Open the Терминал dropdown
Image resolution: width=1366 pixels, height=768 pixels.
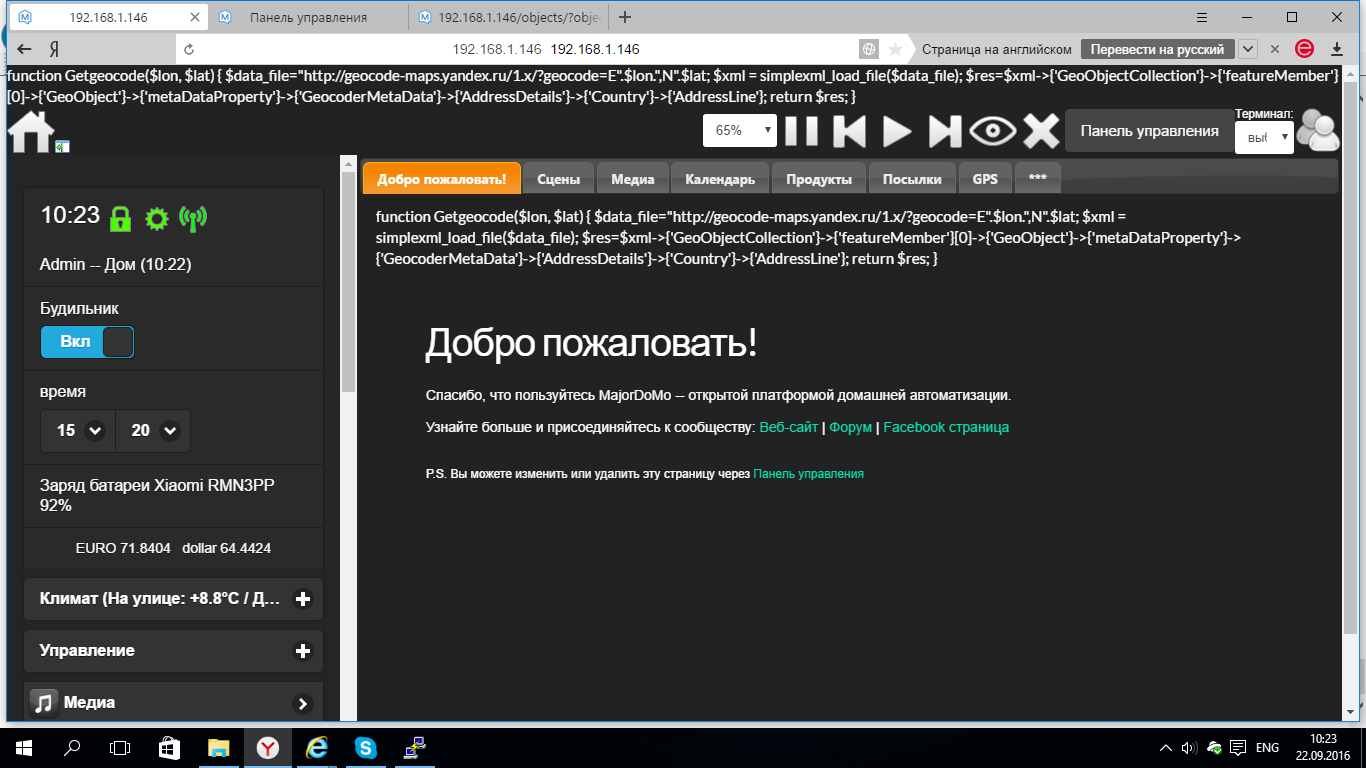(x=1264, y=138)
